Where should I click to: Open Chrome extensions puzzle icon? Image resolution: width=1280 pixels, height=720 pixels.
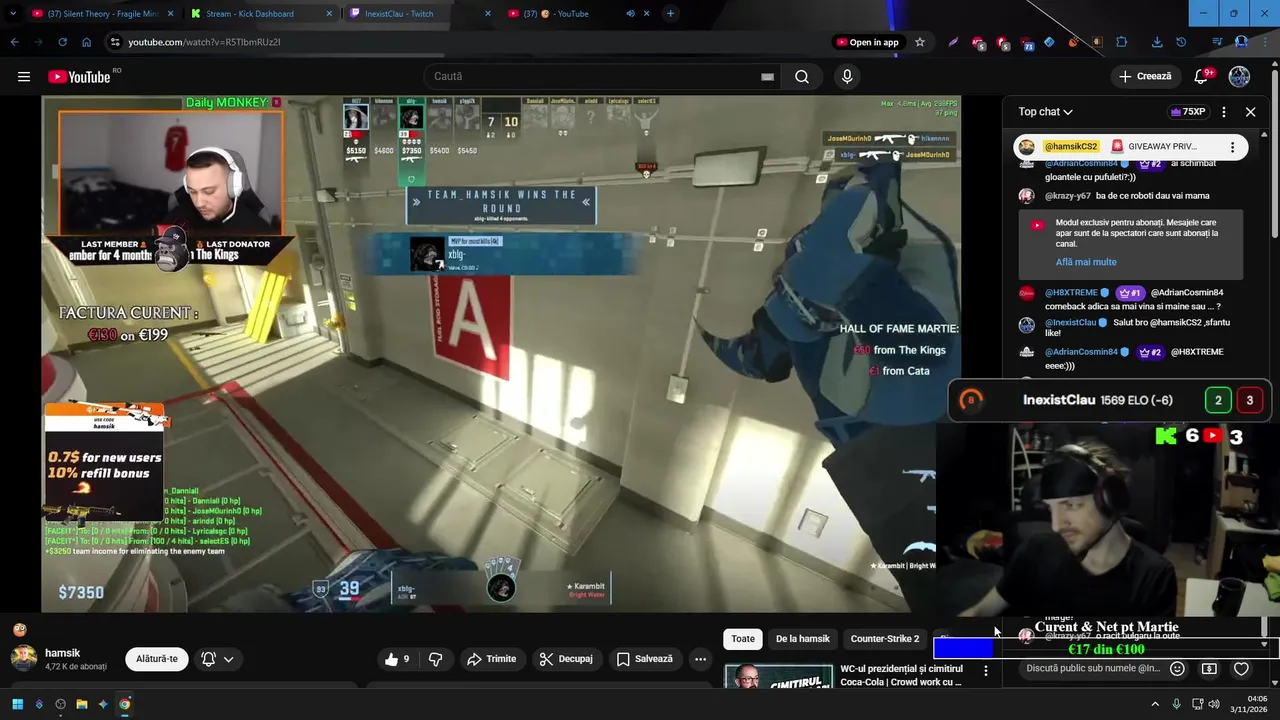1121,42
